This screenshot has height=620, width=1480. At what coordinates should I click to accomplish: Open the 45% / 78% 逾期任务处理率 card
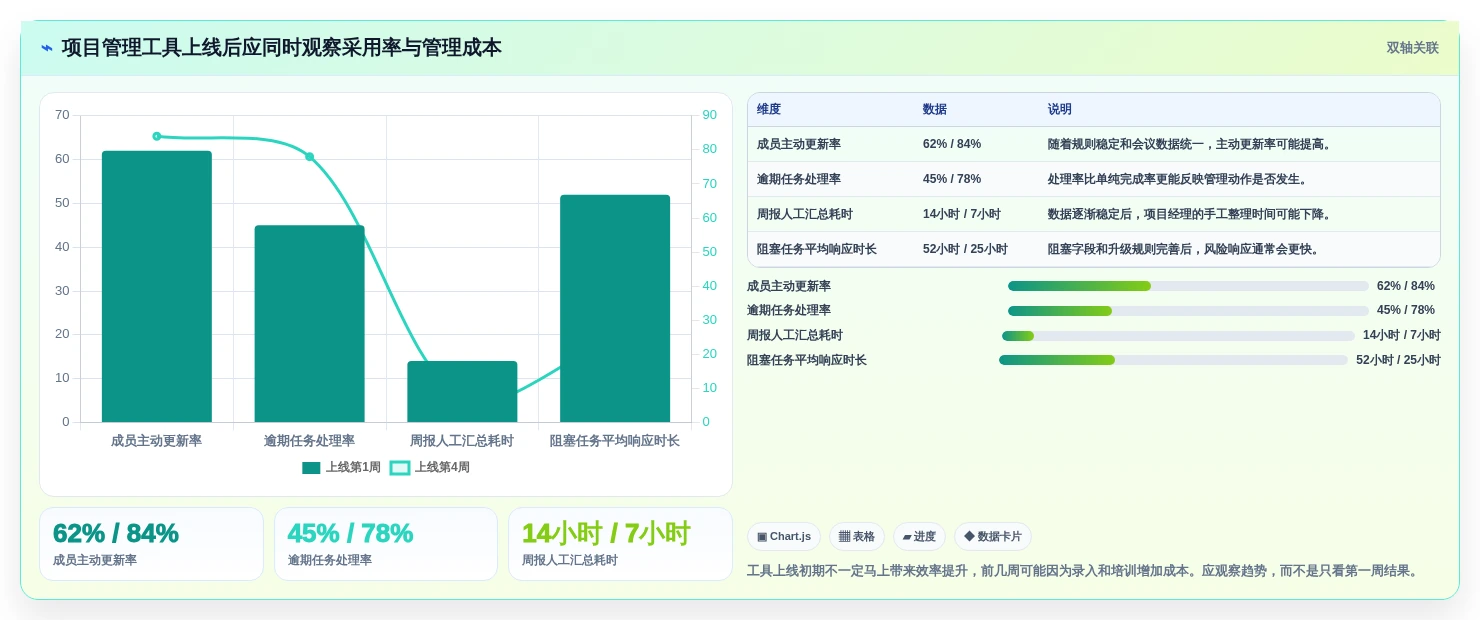(386, 544)
